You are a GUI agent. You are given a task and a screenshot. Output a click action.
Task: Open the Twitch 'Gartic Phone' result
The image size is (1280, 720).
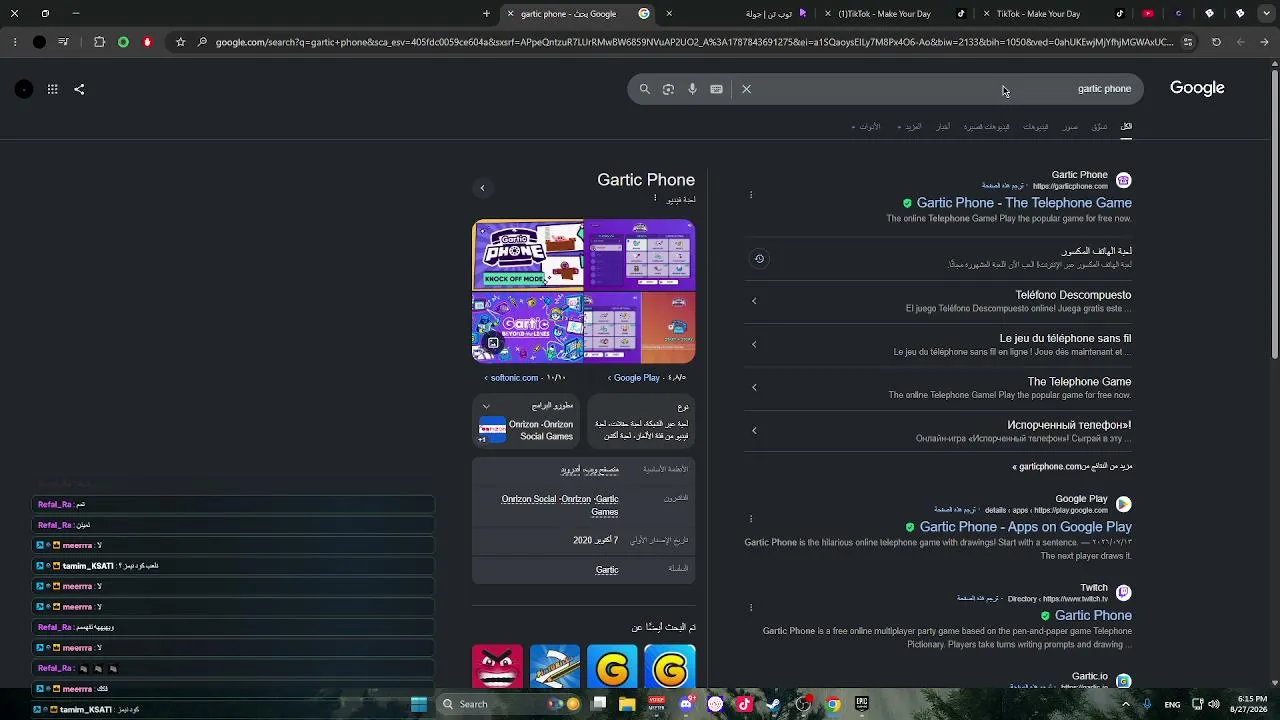point(1093,616)
